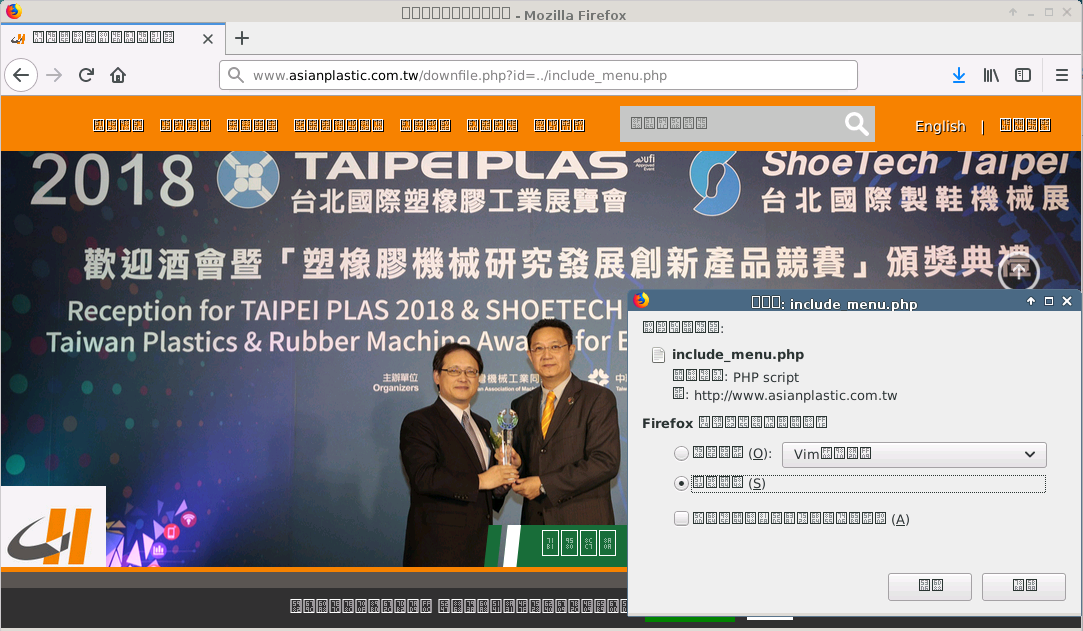The width and height of the screenshot is (1083, 631).
Task: Select the 'Save file (S)' radio option
Action: [681, 483]
